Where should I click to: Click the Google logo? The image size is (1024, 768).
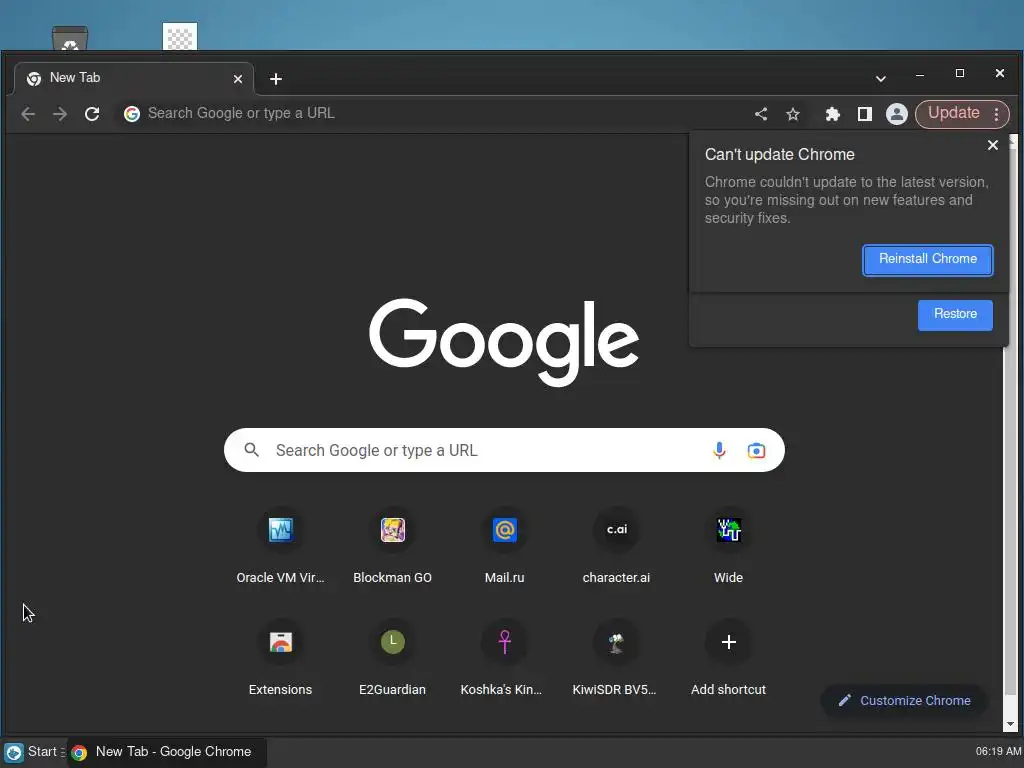(504, 342)
